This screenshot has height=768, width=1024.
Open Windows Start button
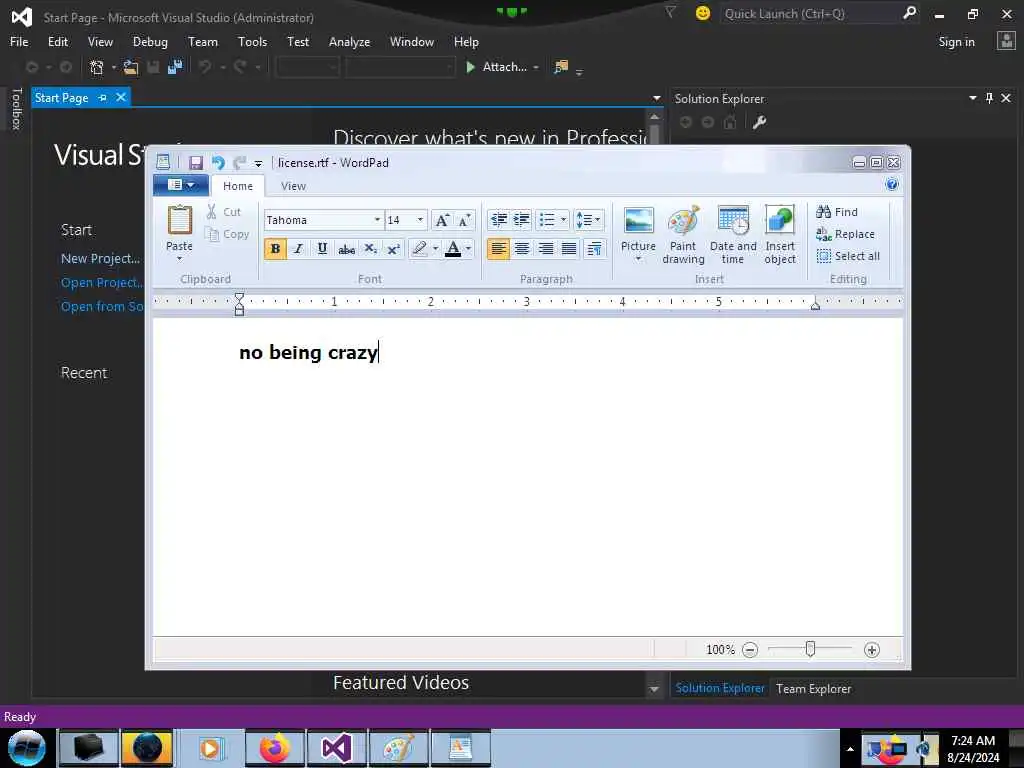[26, 748]
